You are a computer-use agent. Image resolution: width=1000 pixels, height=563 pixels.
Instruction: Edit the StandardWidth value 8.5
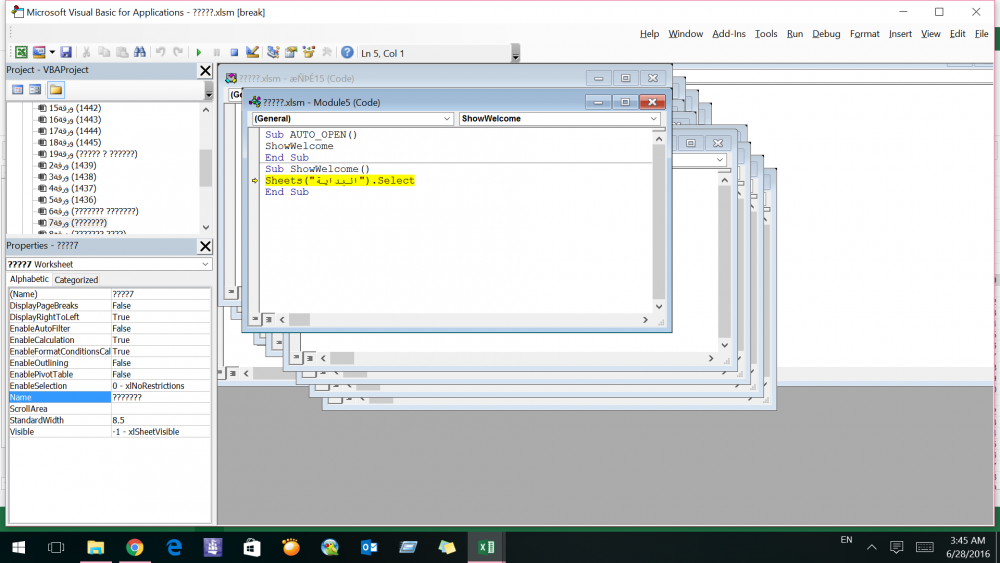click(160, 420)
